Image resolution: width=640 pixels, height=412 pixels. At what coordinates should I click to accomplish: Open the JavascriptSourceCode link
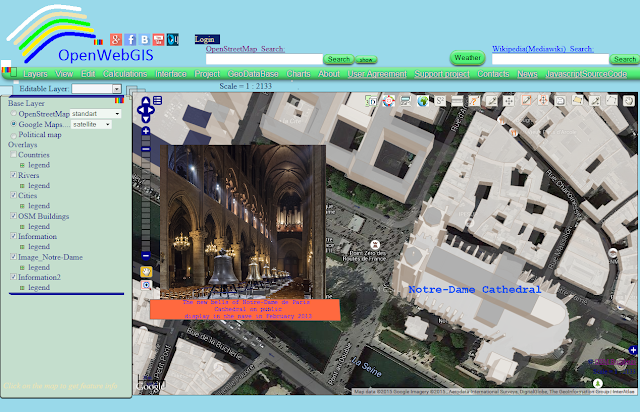point(586,74)
